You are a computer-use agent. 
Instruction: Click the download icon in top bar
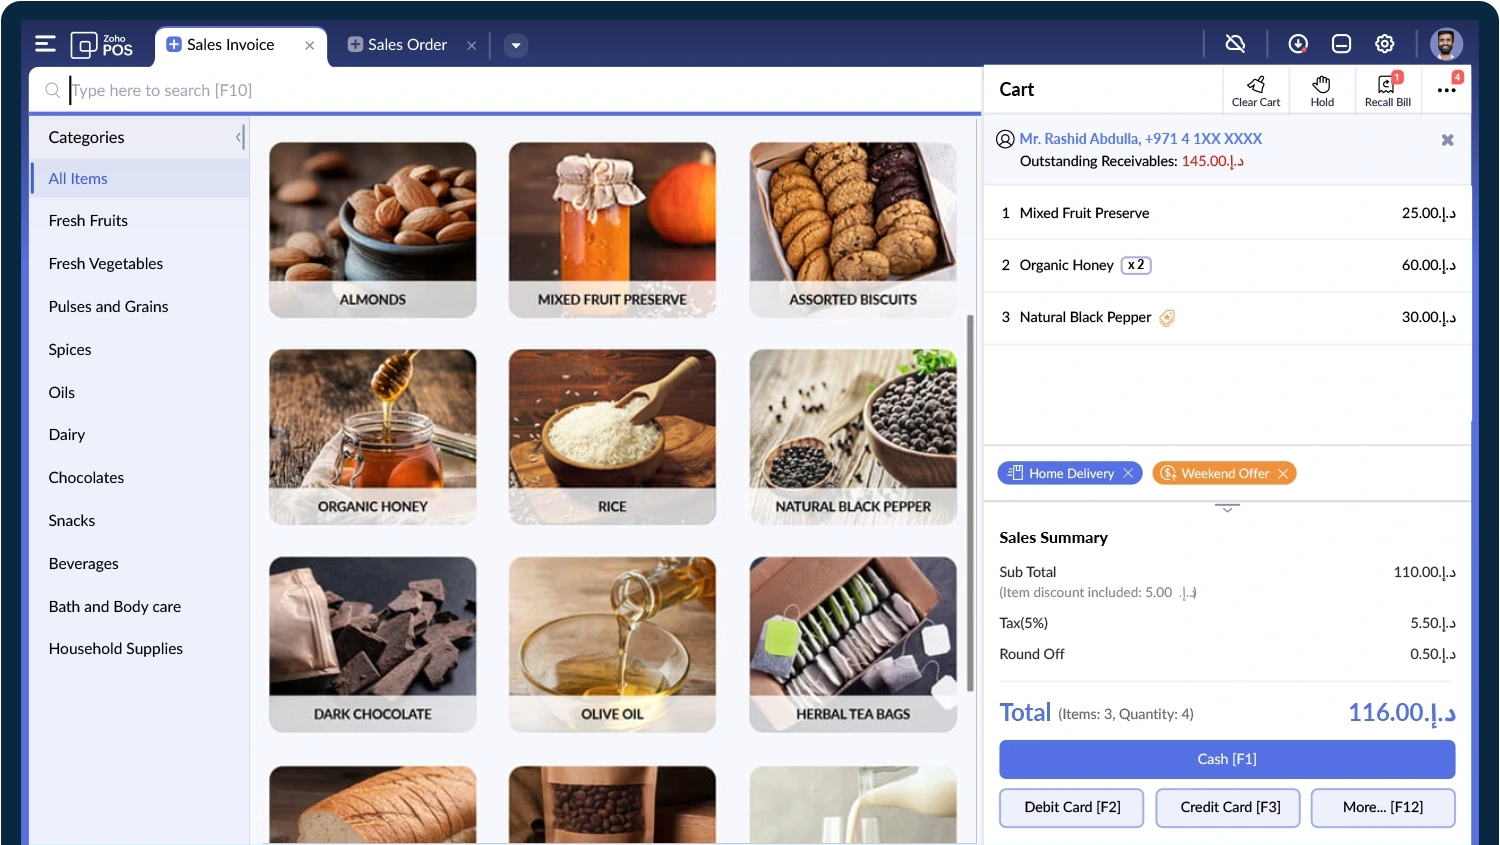tap(1298, 44)
